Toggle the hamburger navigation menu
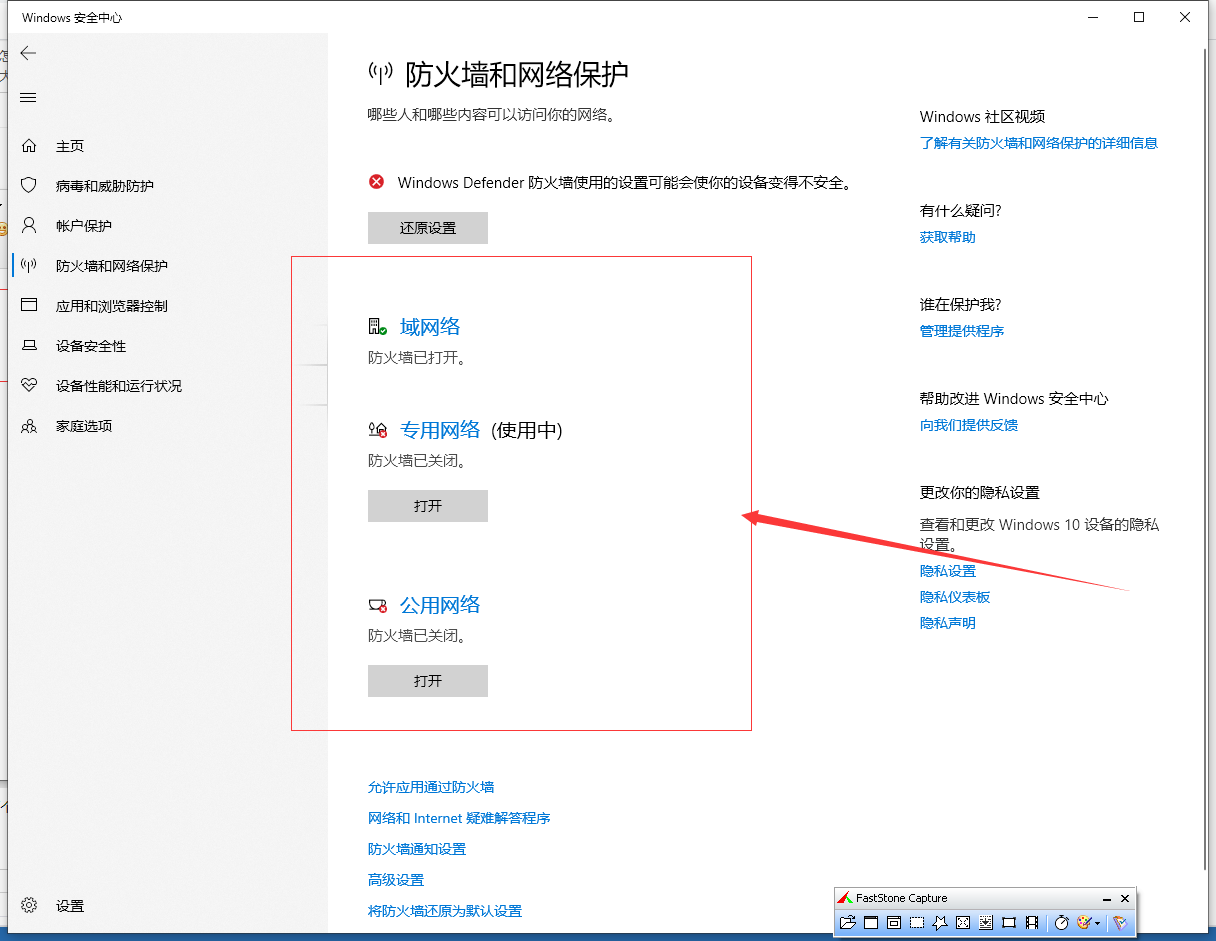The height and width of the screenshot is (941, 1216). point(28,97)
